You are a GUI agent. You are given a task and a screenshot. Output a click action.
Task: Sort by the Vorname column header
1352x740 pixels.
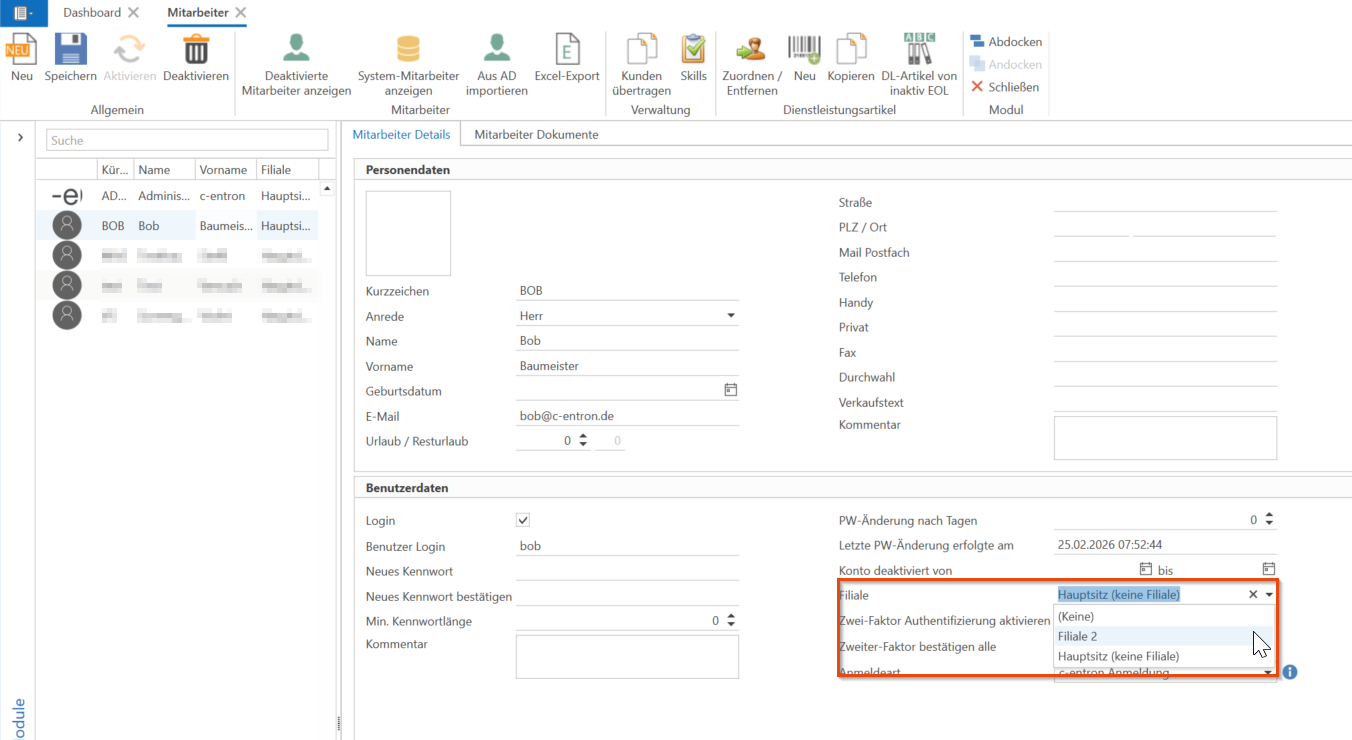click(x=225, y=170)
